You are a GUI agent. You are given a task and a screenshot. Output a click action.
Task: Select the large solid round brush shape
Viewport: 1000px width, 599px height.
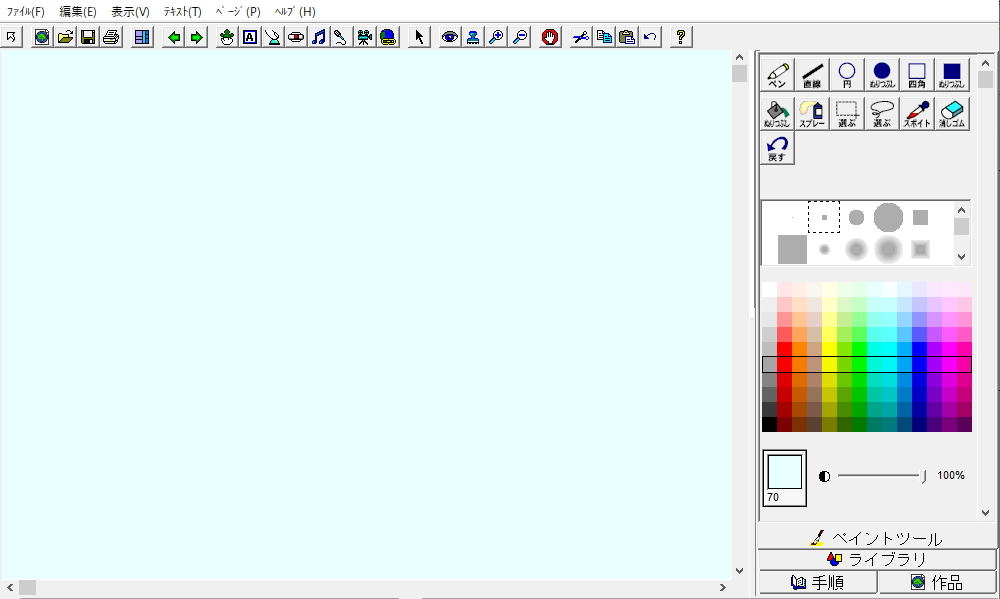pos(888,218)
